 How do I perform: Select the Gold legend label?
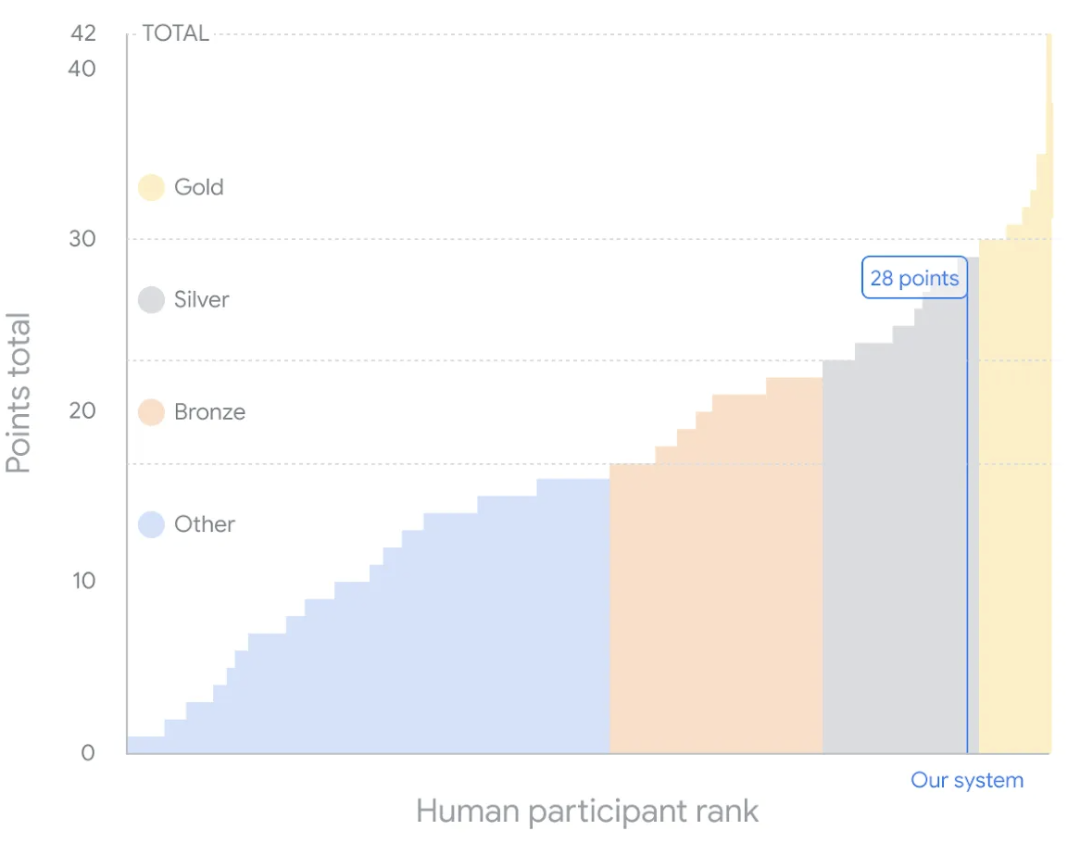click(198, 187)
